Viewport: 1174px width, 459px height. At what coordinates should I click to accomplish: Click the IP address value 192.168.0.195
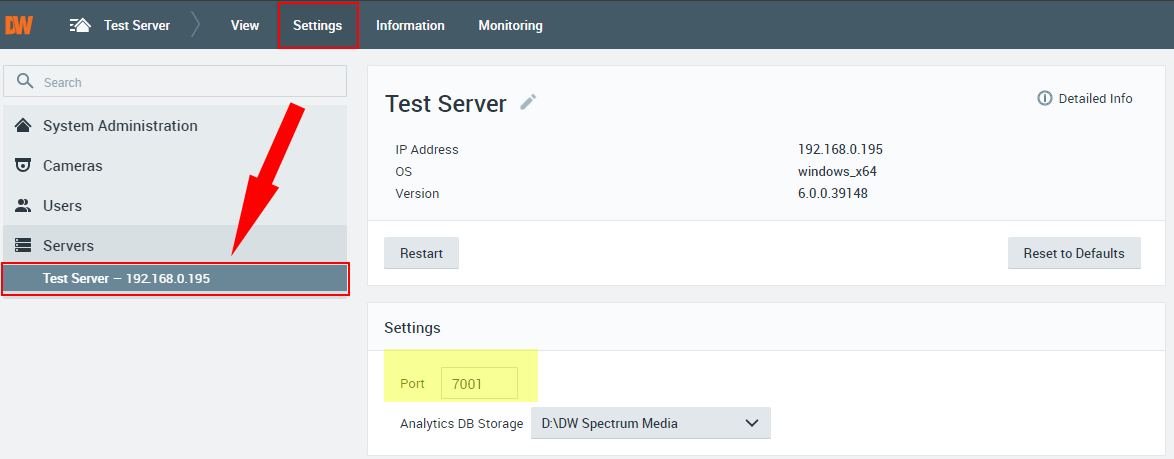coord(841,149)
